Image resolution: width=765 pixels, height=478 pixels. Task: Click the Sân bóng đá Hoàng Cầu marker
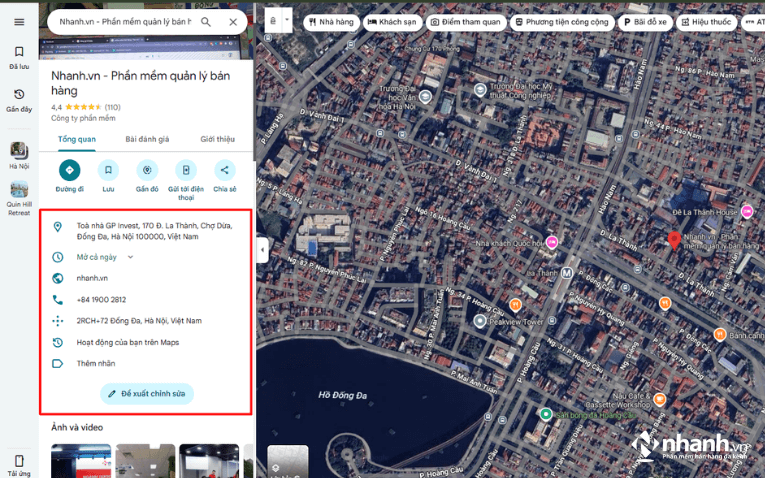[x=545, y=415]
